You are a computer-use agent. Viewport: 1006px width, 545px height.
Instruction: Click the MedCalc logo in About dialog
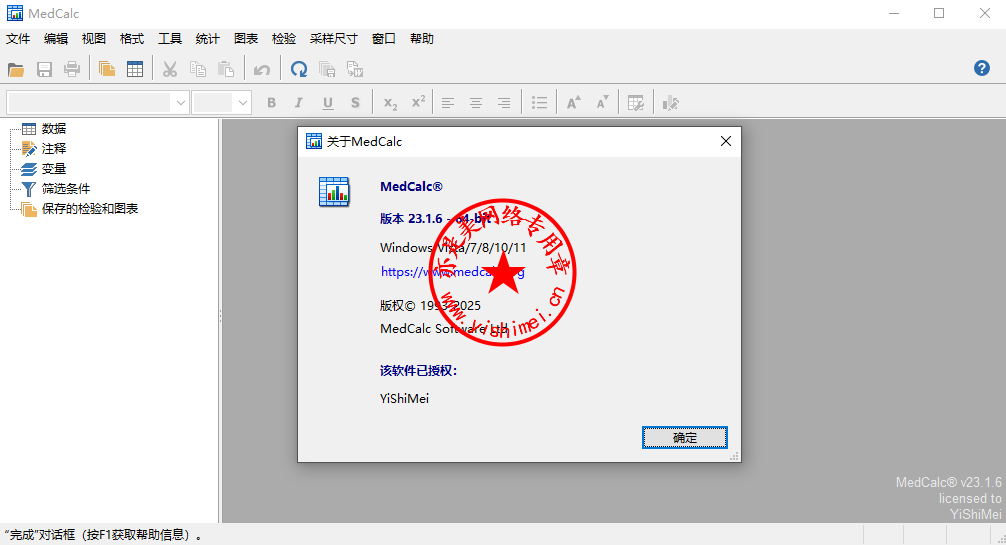pos(334,191)
